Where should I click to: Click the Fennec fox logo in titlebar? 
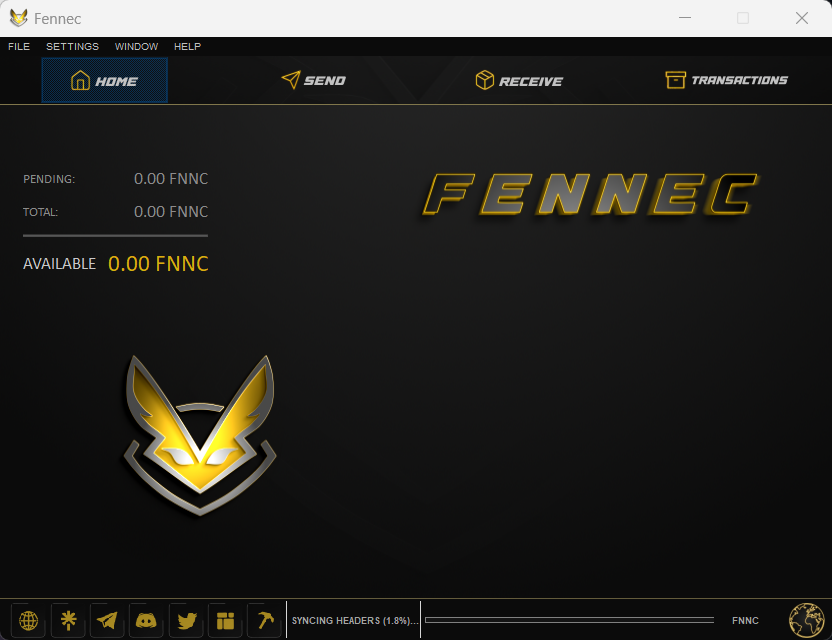click(17, 17)
